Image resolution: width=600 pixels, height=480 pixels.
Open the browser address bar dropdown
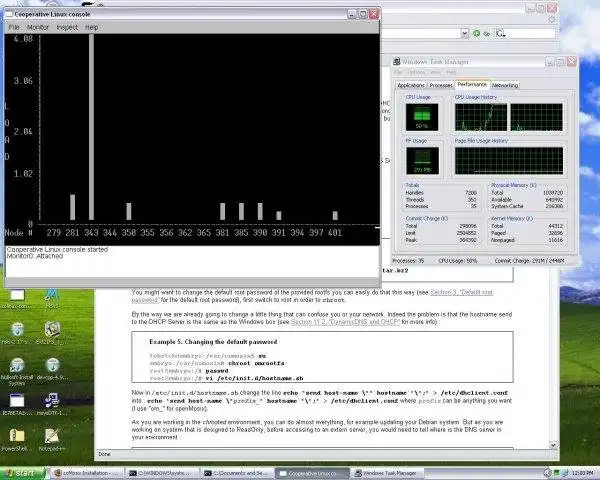coord(465,33)
